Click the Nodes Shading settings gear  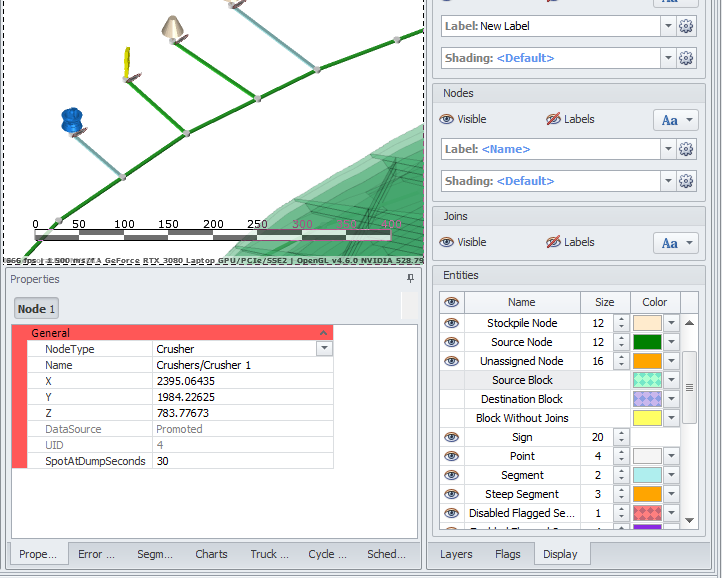click(686, 181)
